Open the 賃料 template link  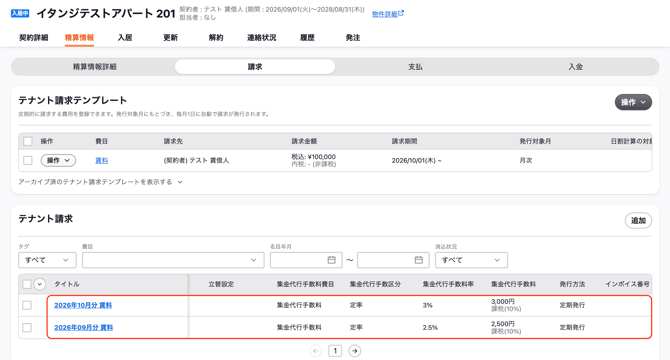pyautogui.click(x=101, y=161)
